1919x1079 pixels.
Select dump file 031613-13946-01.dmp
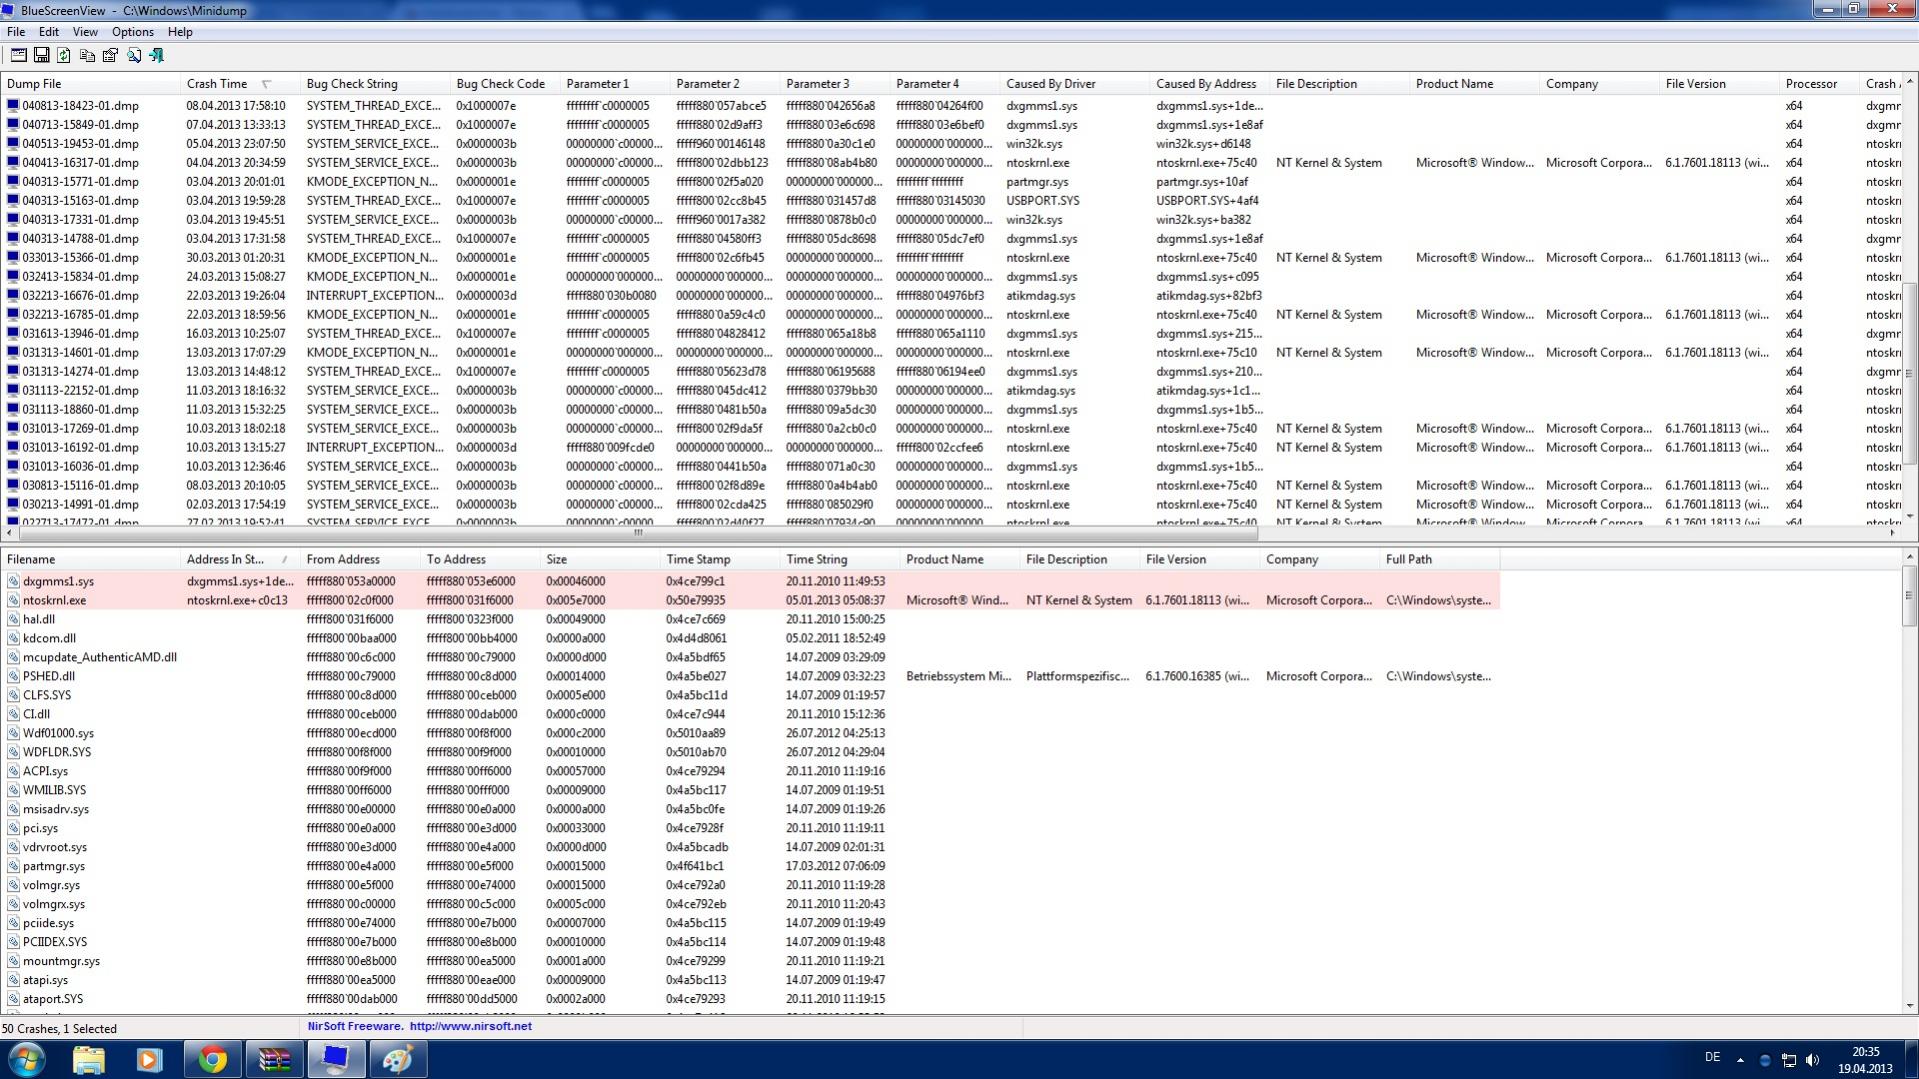coord(80,333)
